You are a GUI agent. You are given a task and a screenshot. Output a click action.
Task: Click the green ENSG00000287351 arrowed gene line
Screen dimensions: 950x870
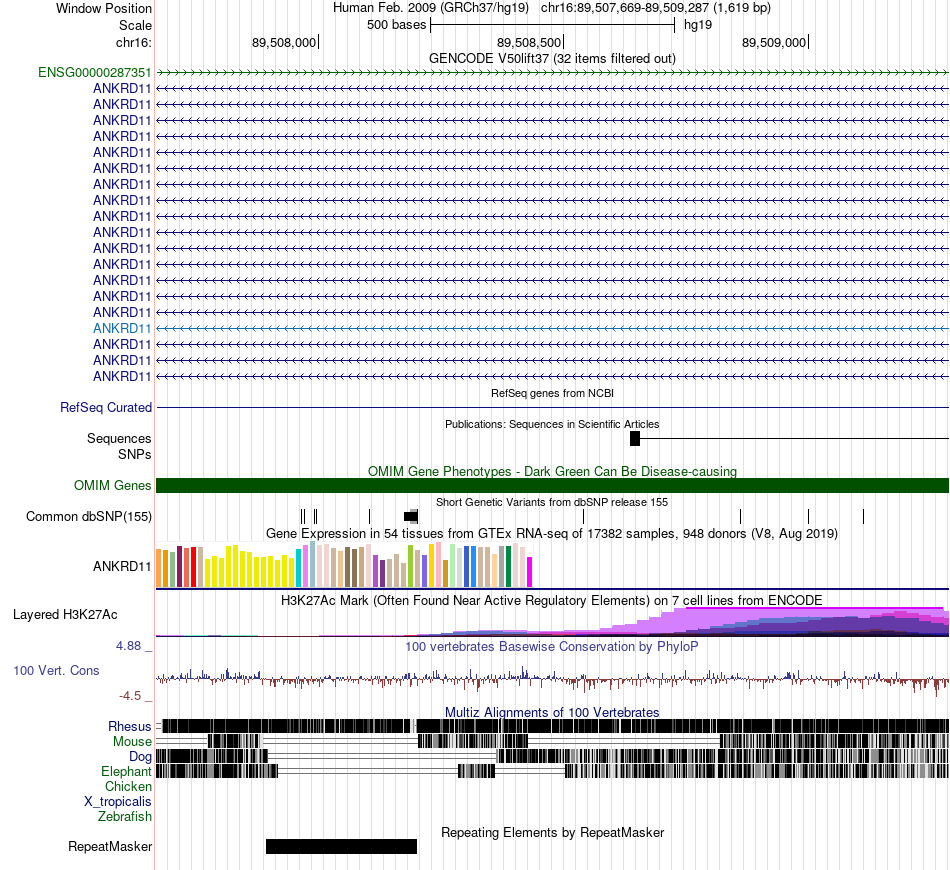(553, 73)
